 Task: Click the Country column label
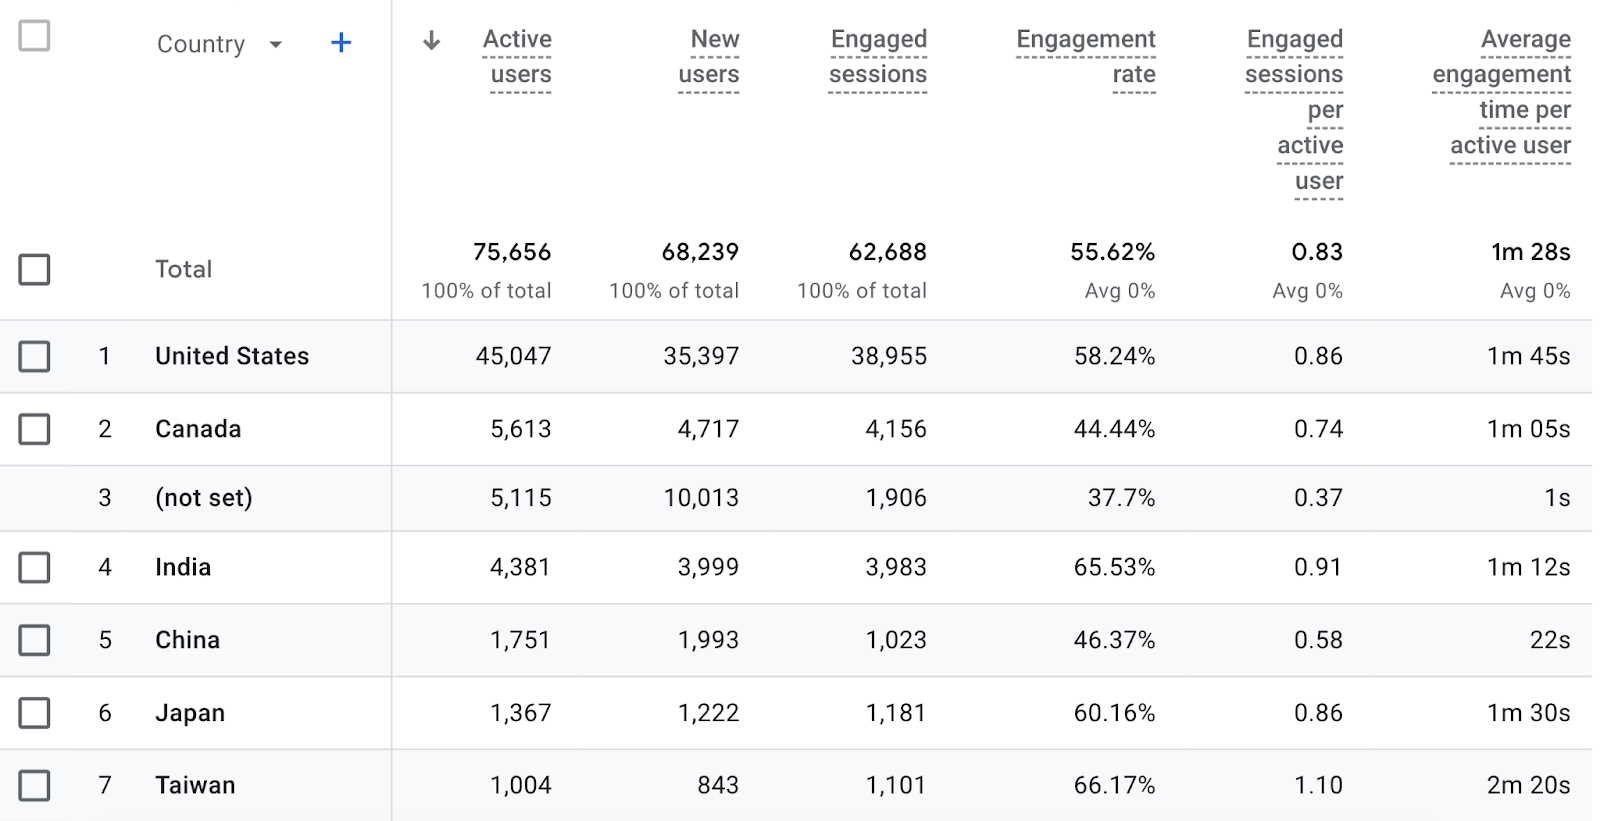click(200, 44)
